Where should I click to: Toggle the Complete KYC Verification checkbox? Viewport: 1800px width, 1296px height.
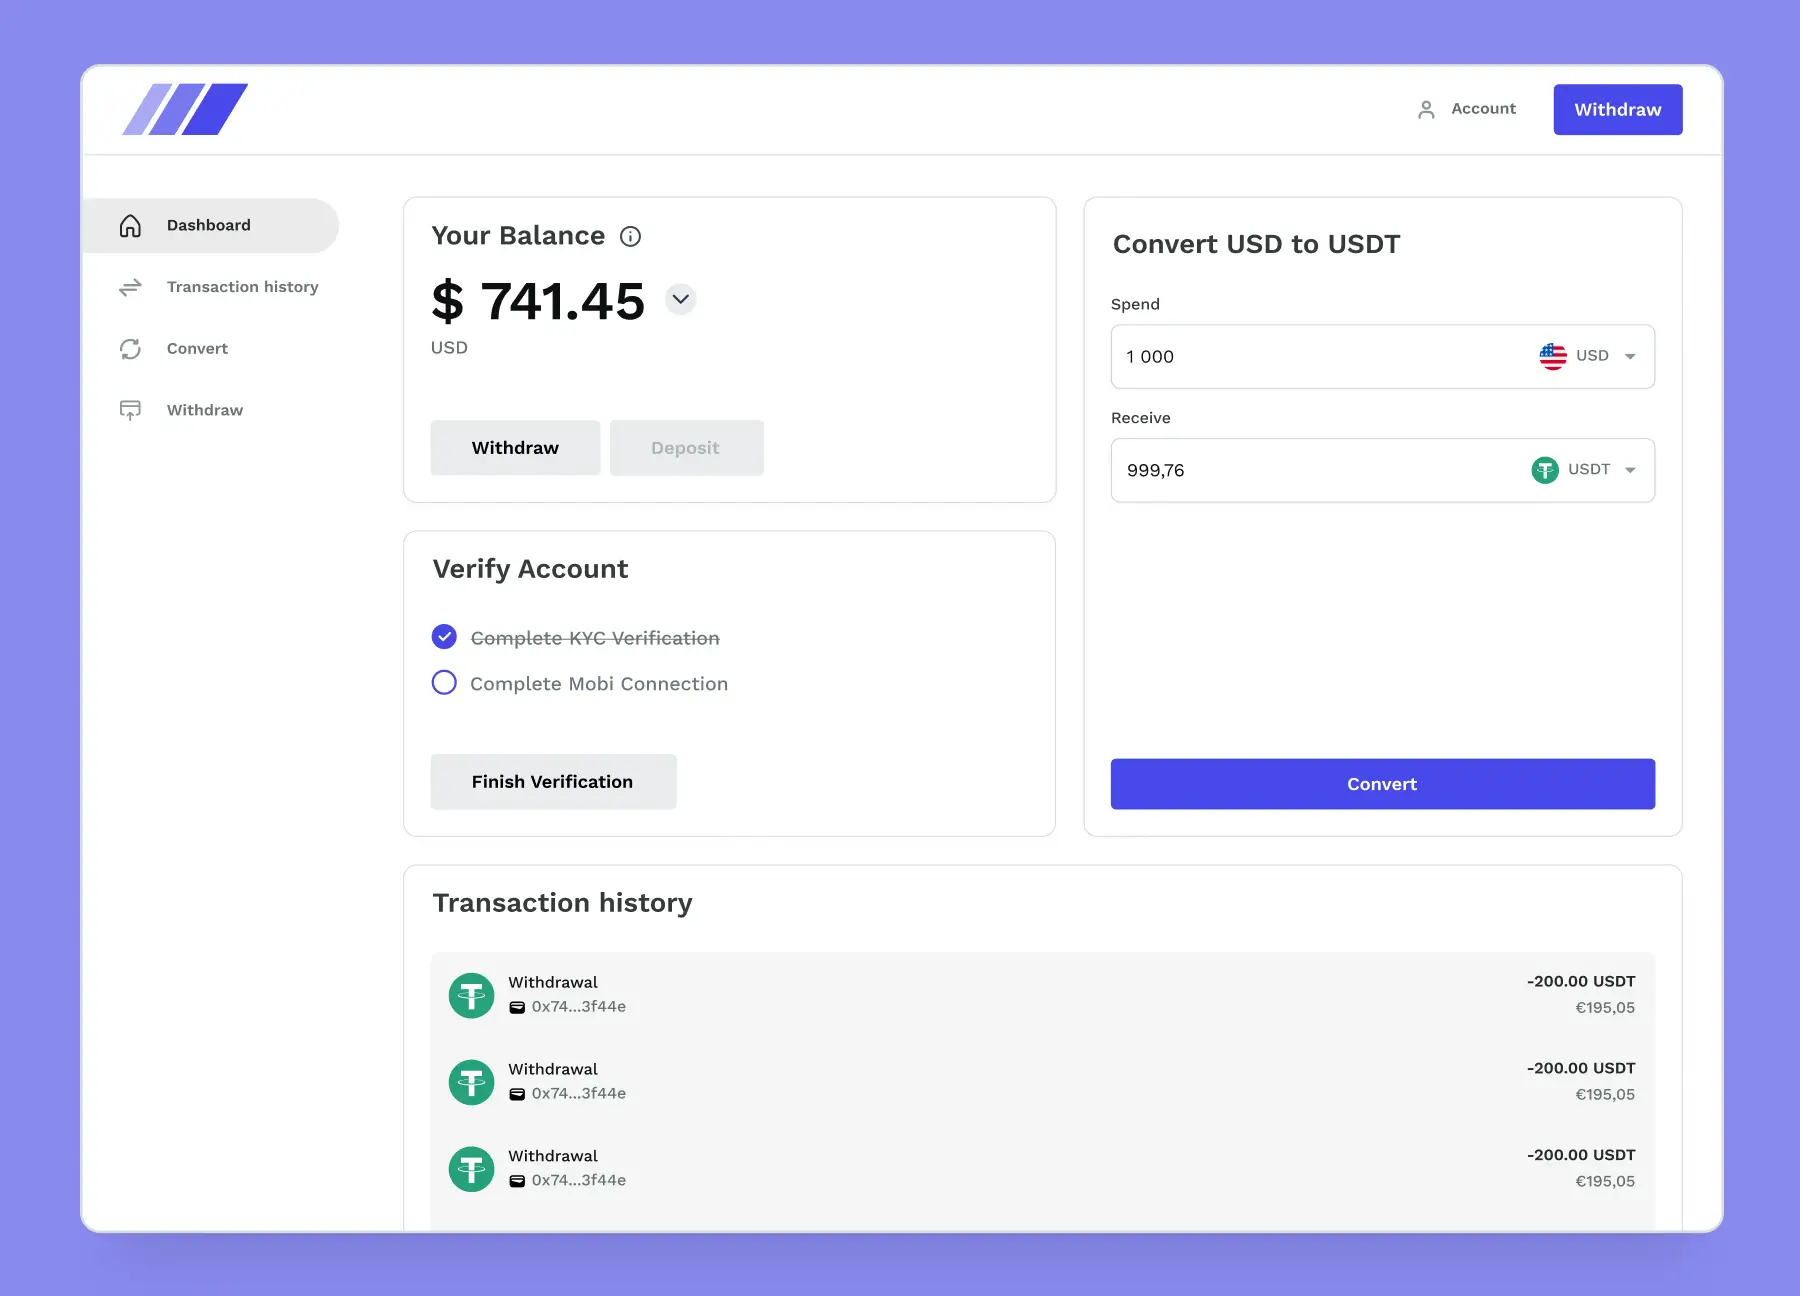[x=444, y=637]
